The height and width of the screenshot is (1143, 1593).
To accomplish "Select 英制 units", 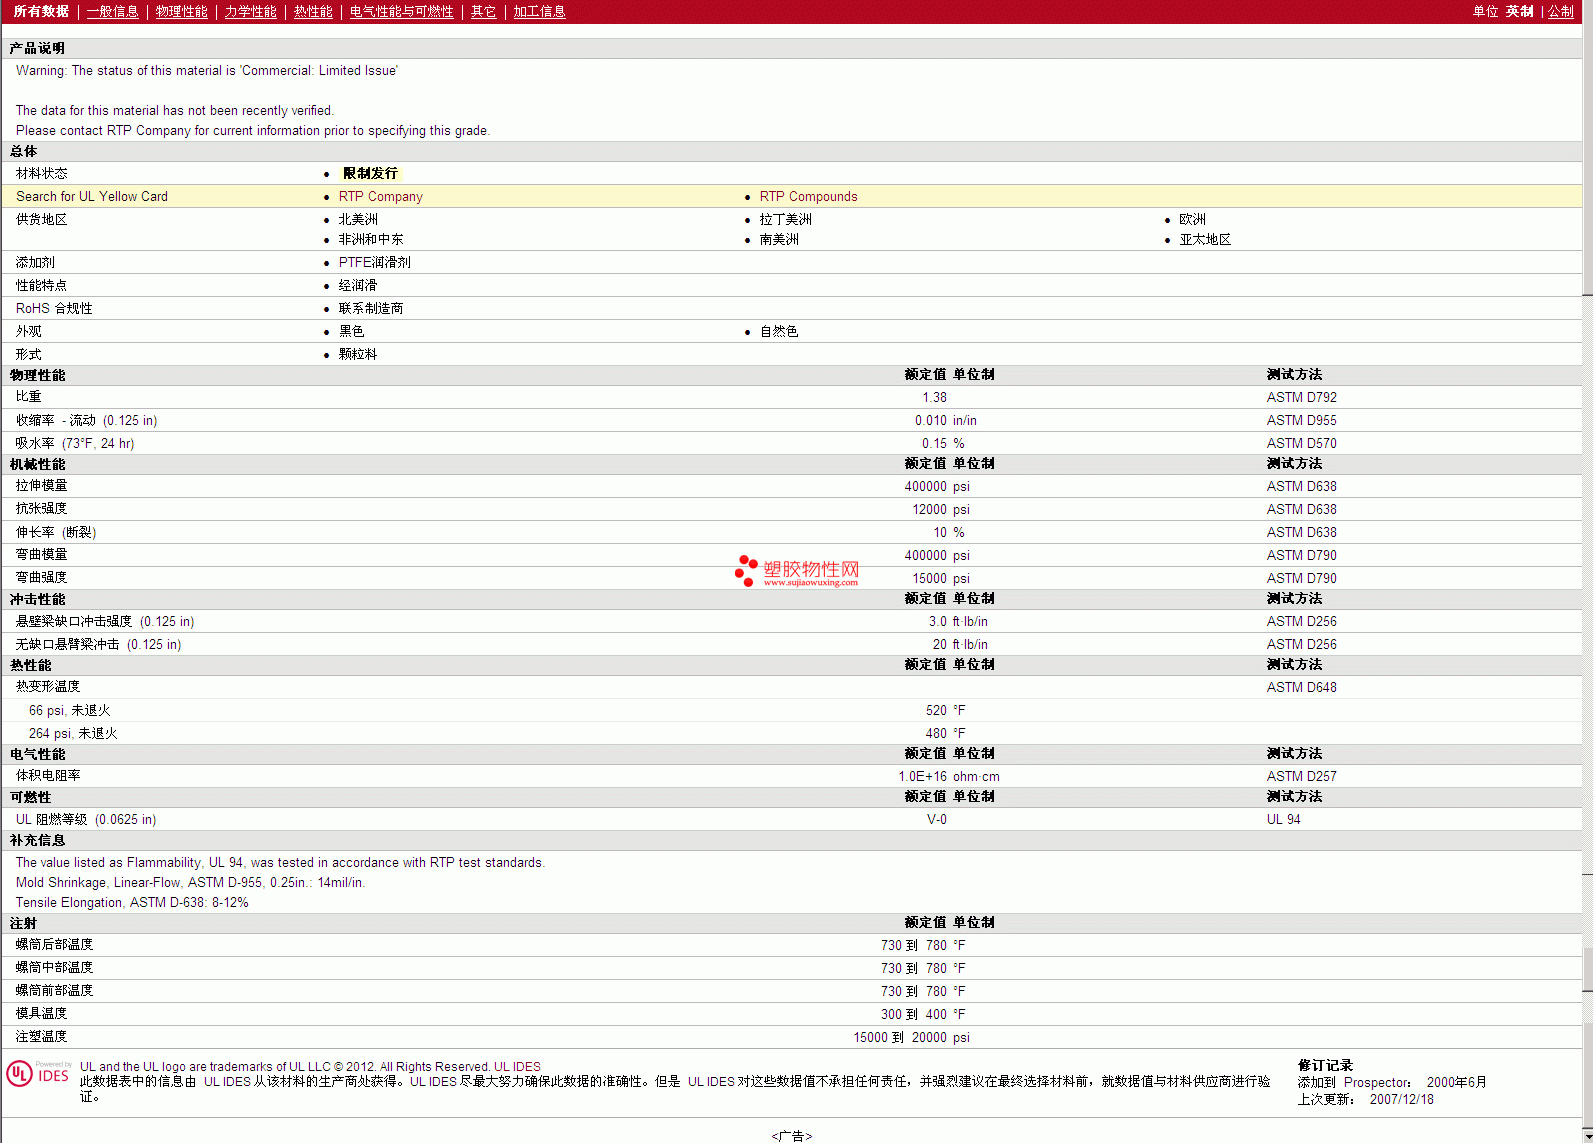I will click(x=1519, y=12).
